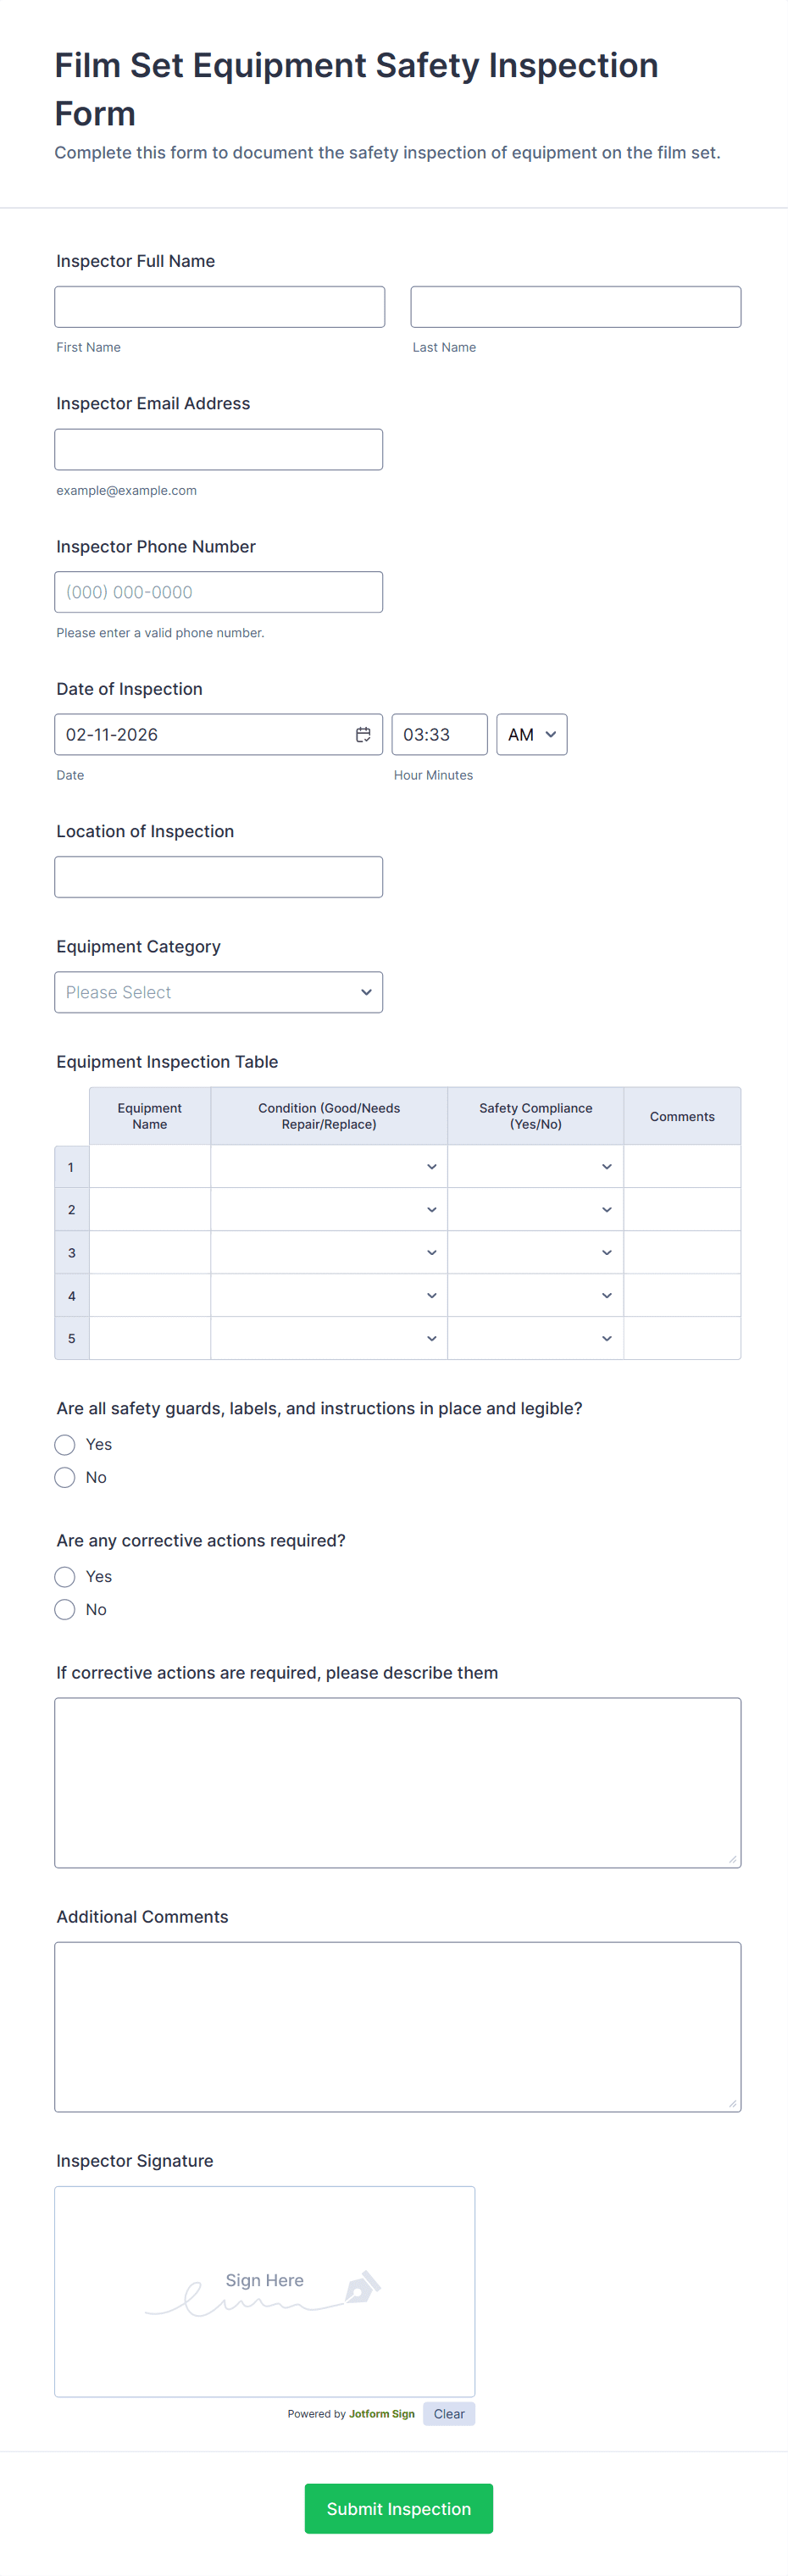Screen dimensions: 788x2576
Task: Expand the Equipment Category dropdown
Action: [x=218, y=992]
